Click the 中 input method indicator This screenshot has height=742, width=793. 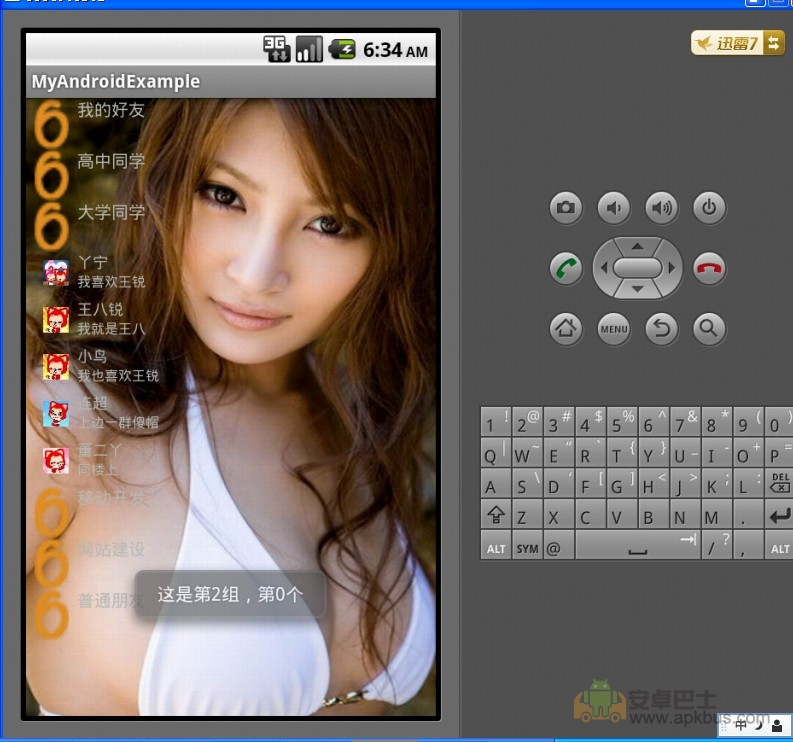pyautogui.click(x=740, y=726)
